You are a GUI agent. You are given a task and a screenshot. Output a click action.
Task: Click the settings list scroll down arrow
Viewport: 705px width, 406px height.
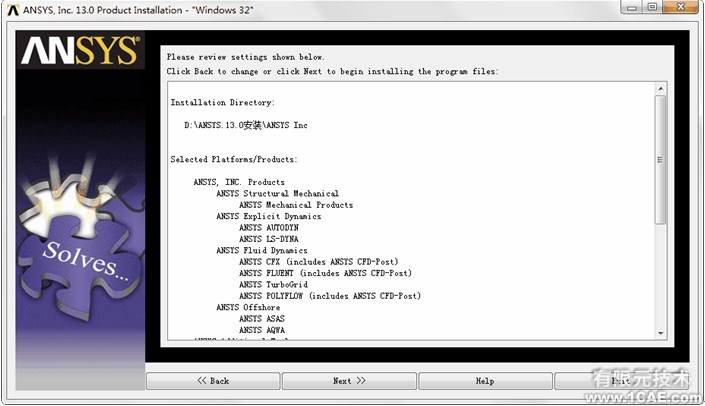click(x=660, y=333)
